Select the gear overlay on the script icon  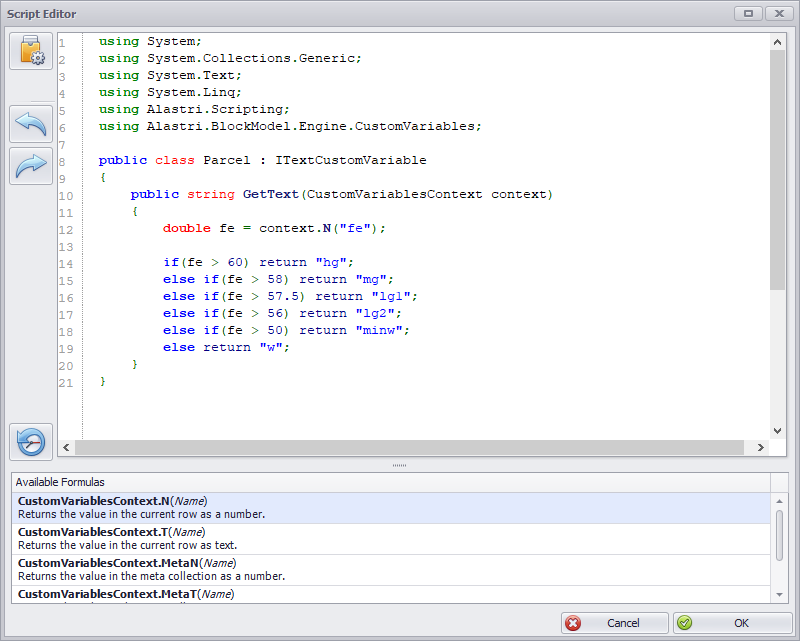(36, 57)
